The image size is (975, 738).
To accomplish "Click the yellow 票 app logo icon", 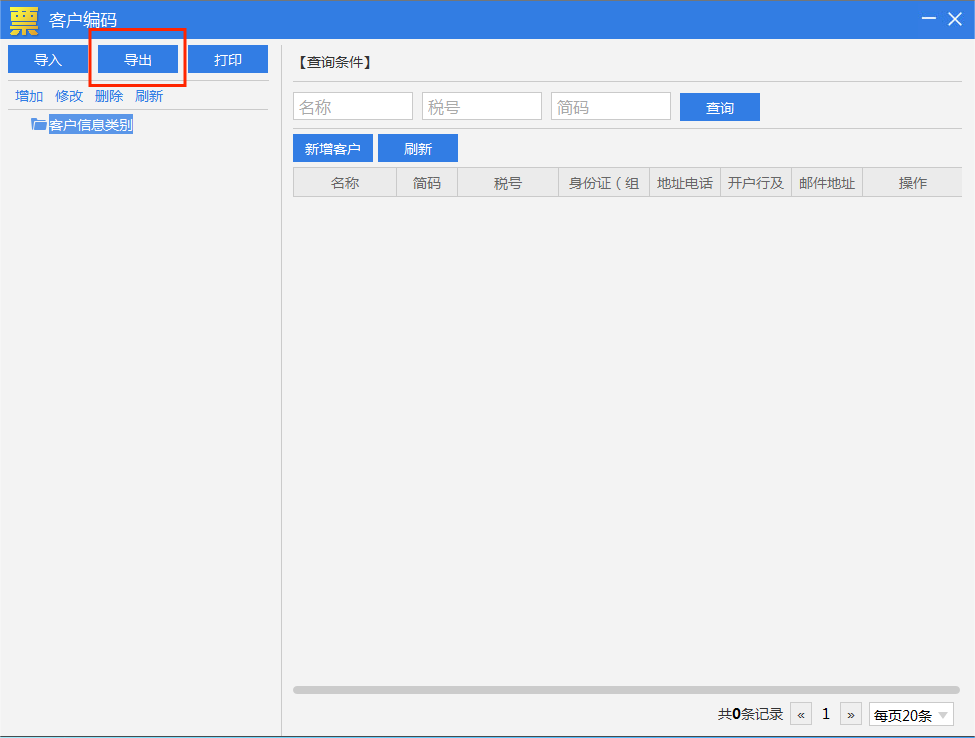I will (x=24, y=21).
